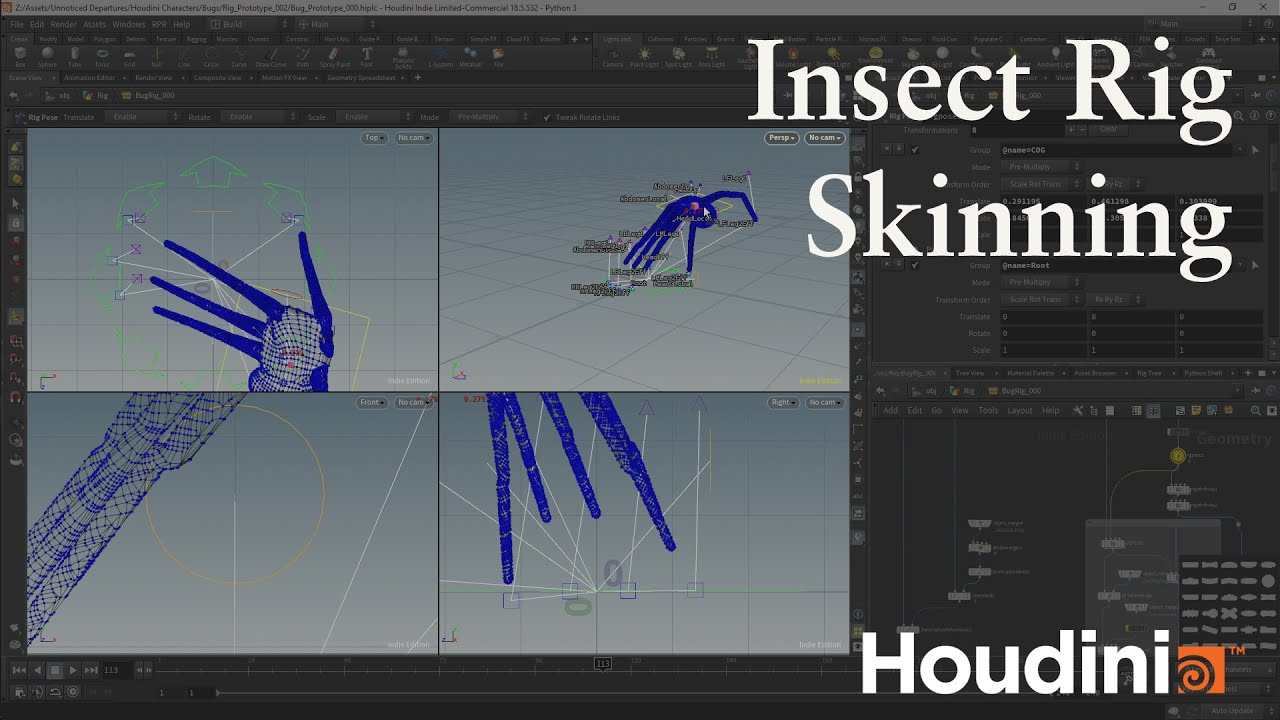Select the Box shelf tool
This screenshot has width=1280, height=720.
(20, 56)
